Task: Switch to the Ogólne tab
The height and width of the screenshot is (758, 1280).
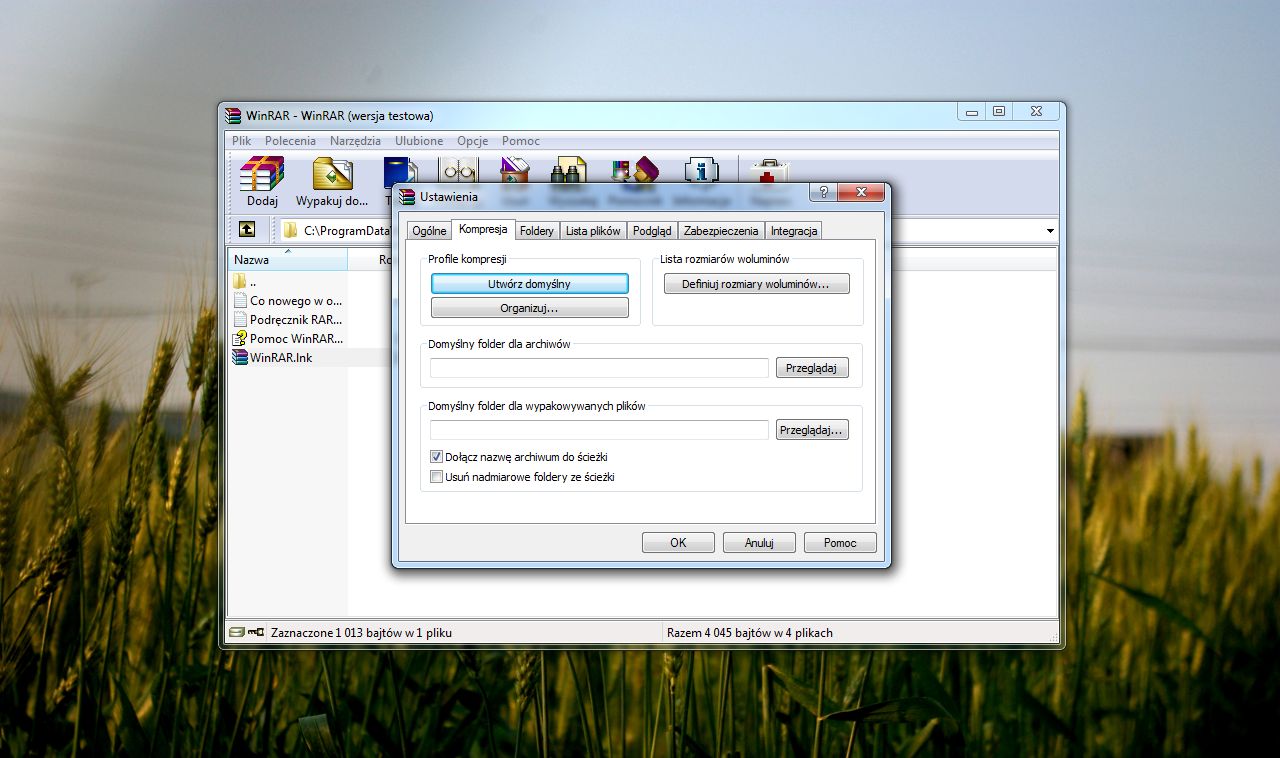Action: [429, 231]
